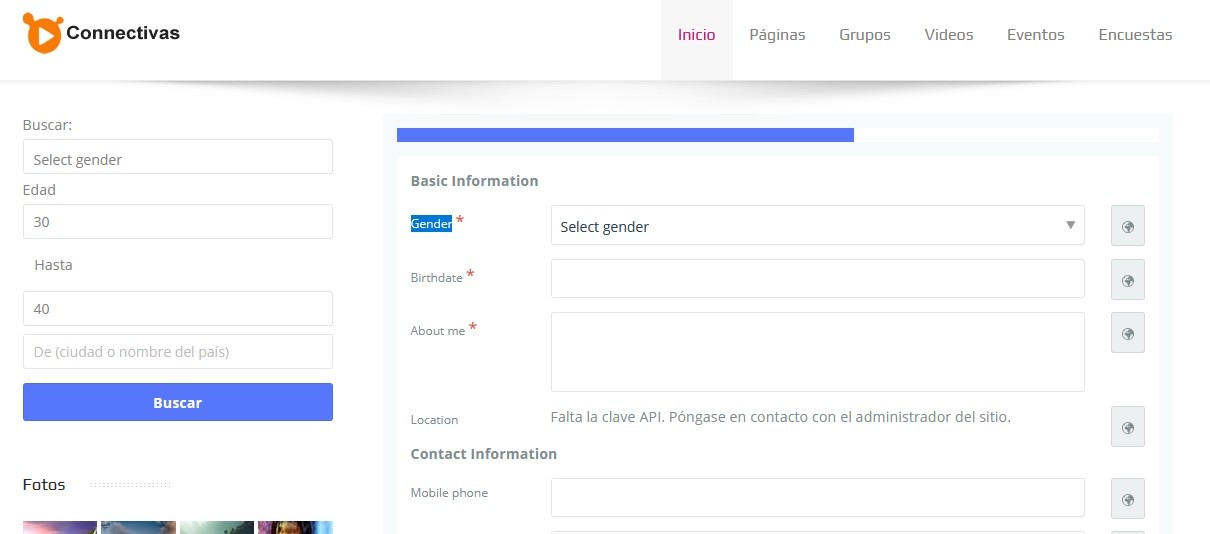1210x534 pixels.
Task: Click the Connectivas logo icon
Action: coord(43,33)
